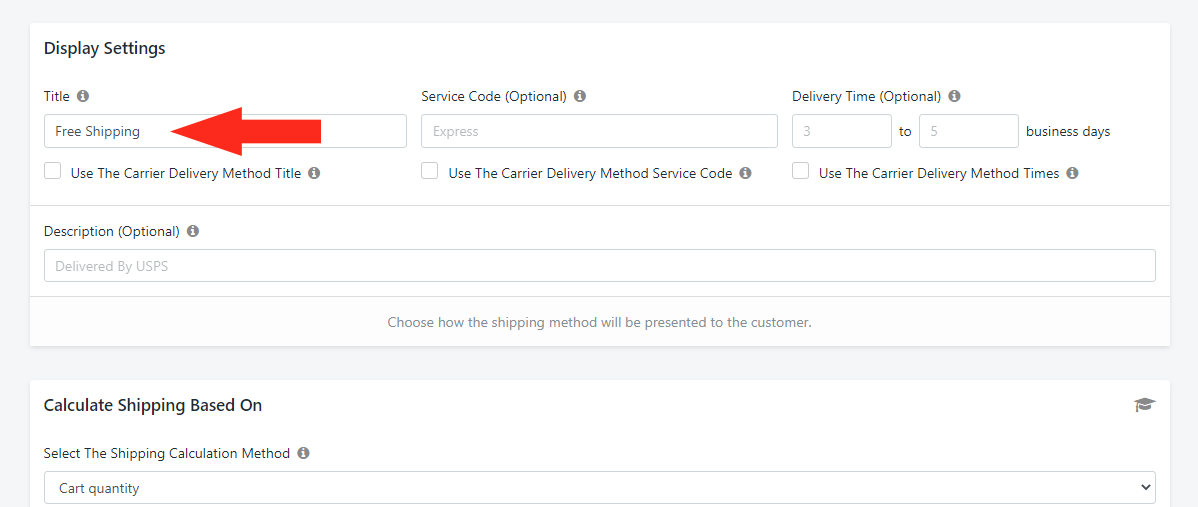Click info icon beside Select The Shipping Calculation Method

click(x=303, y=453)
